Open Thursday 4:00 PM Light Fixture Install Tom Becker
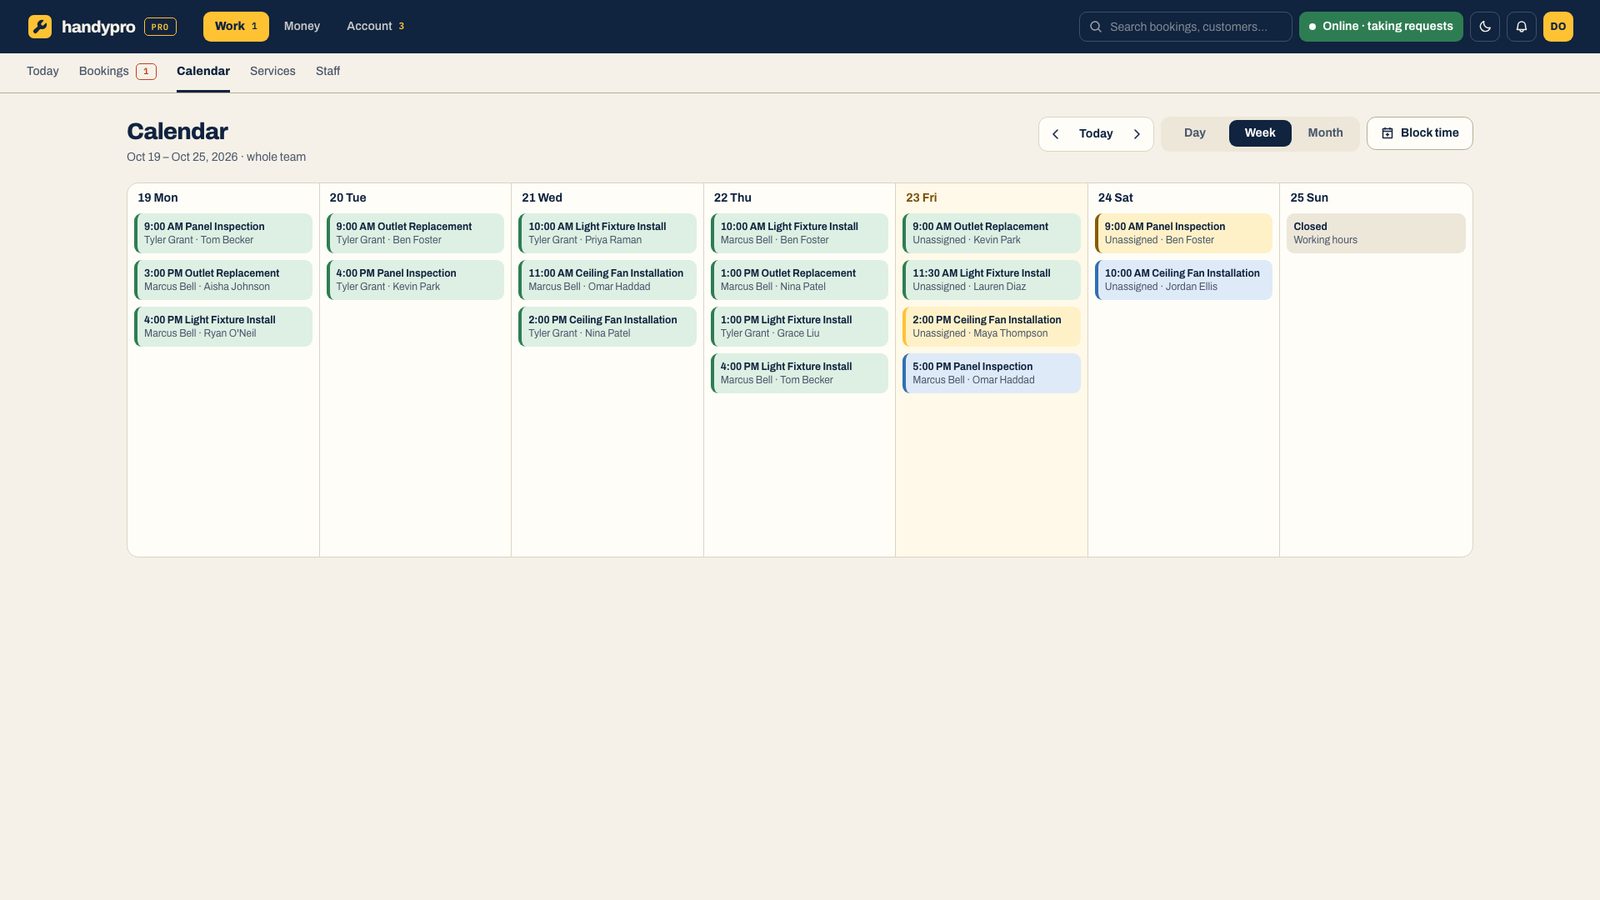 click(x=799, y=373)
